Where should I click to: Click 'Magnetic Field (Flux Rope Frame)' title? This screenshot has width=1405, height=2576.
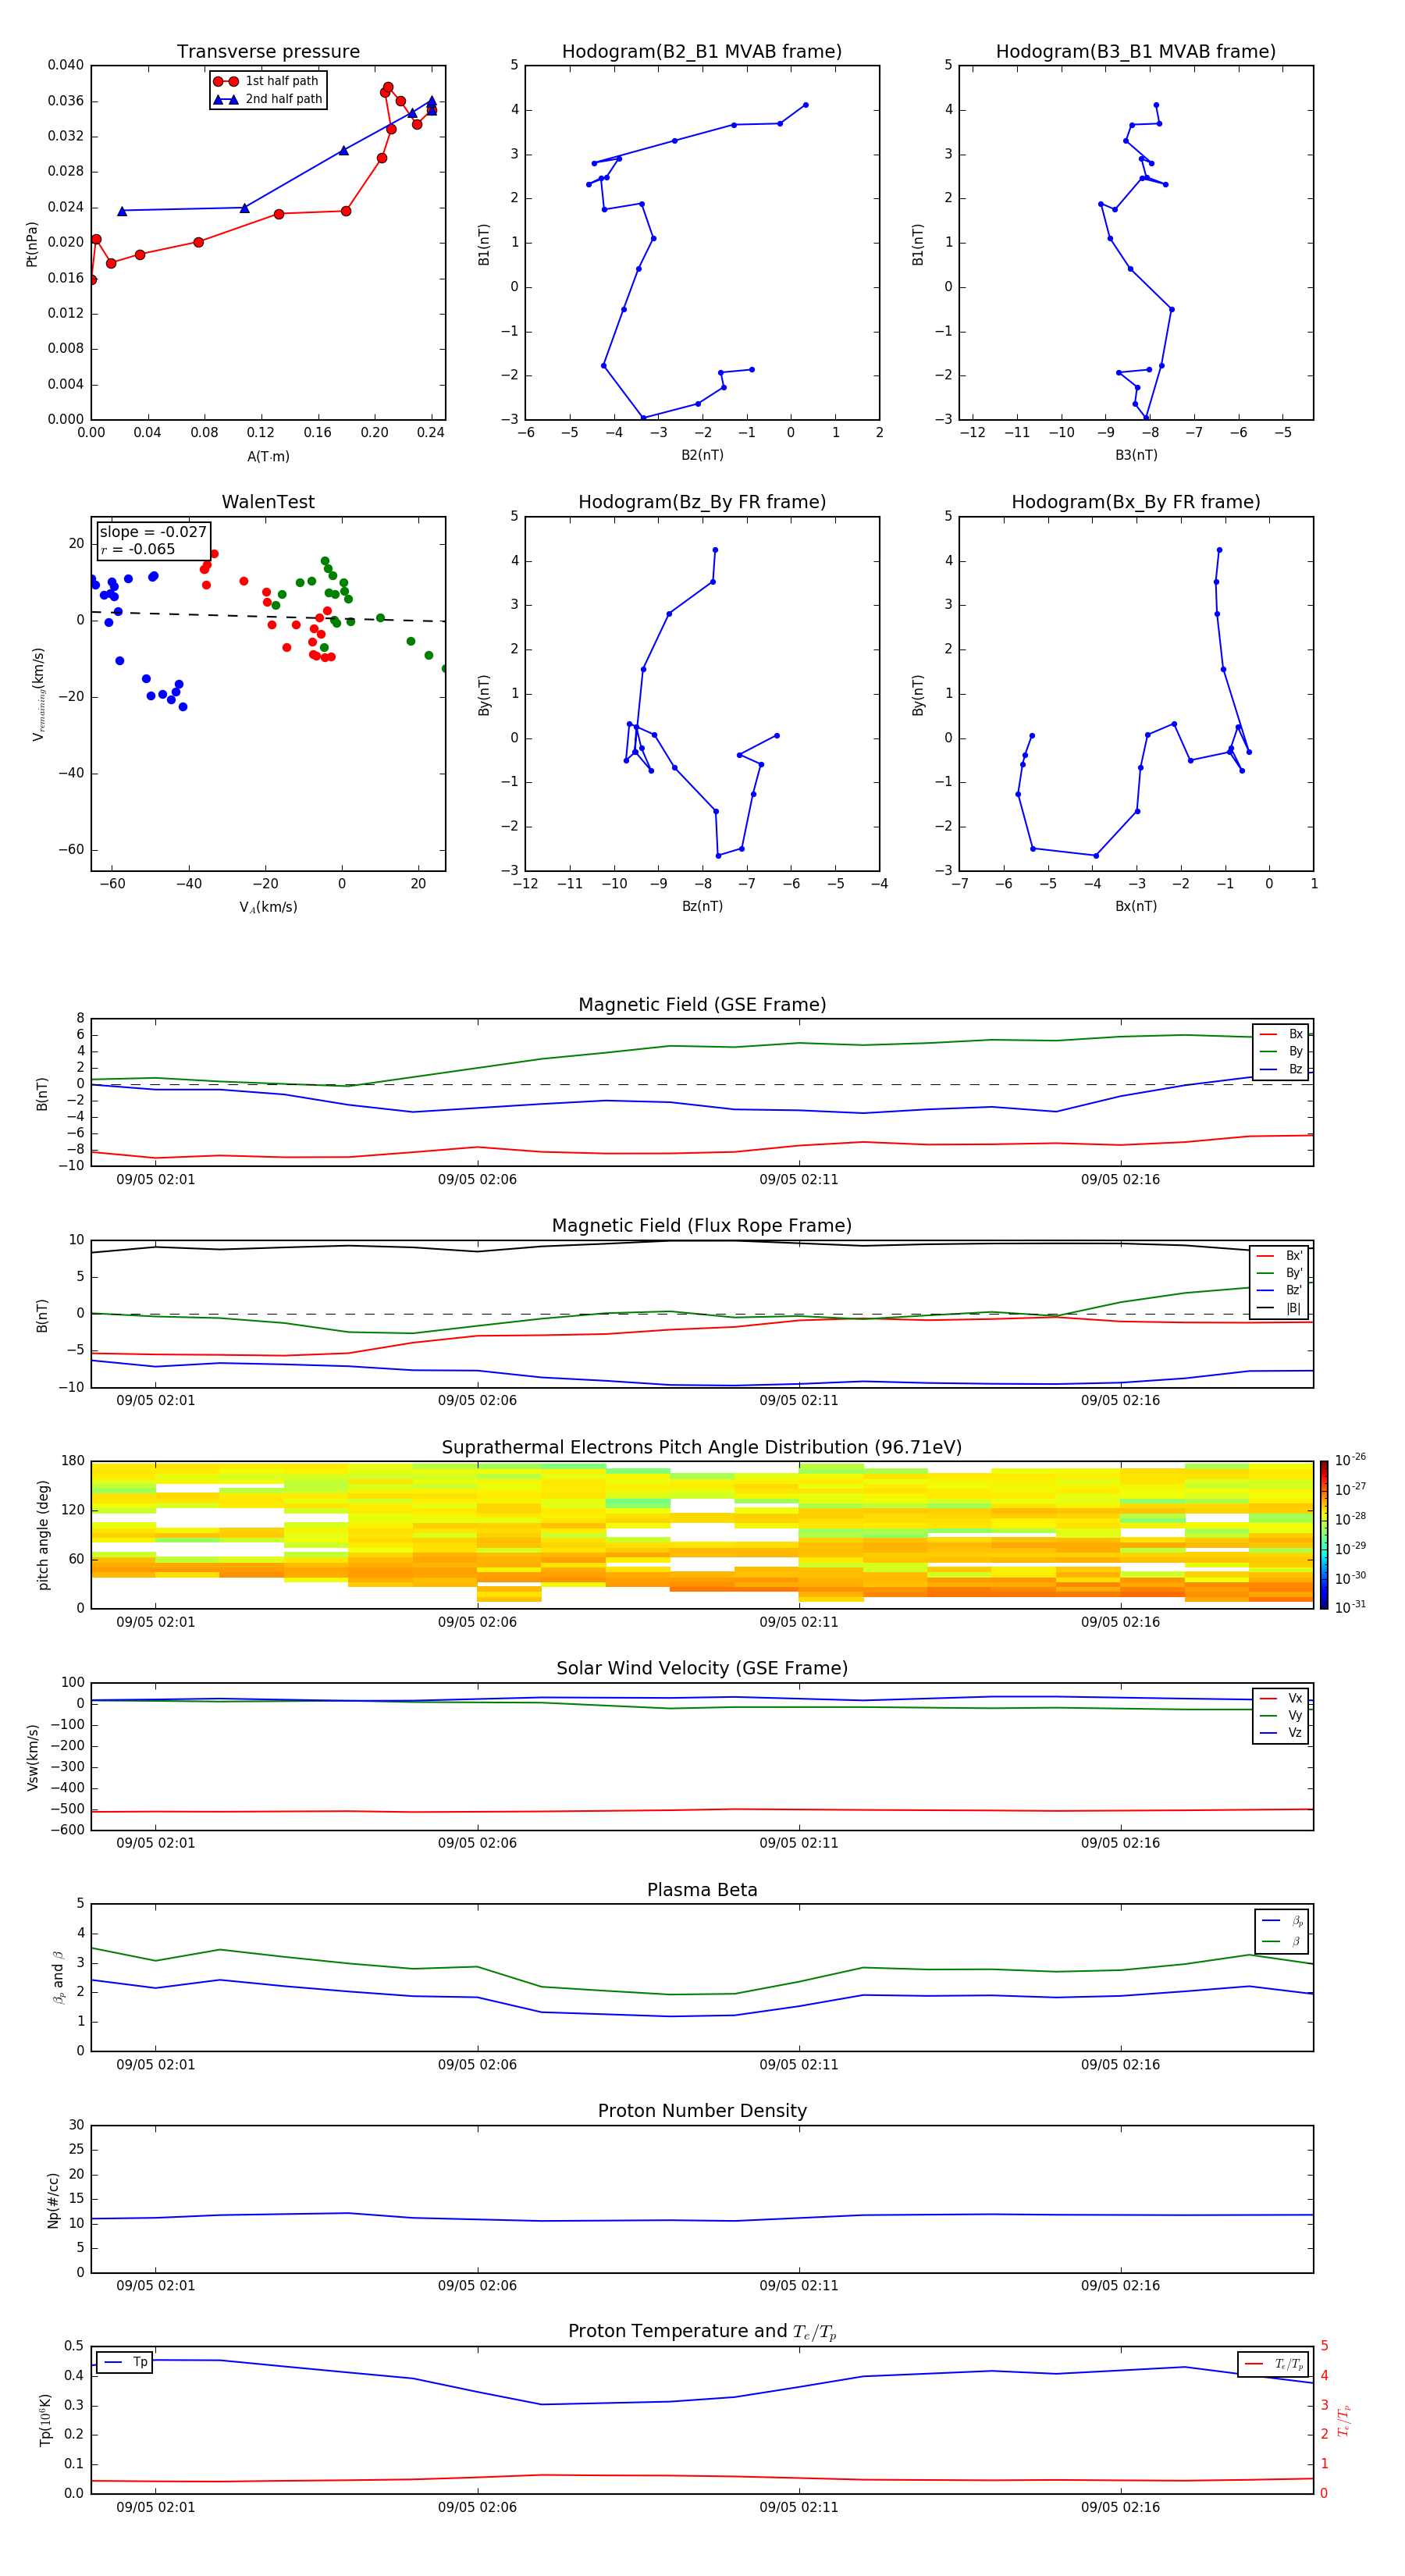point(702,1226)
